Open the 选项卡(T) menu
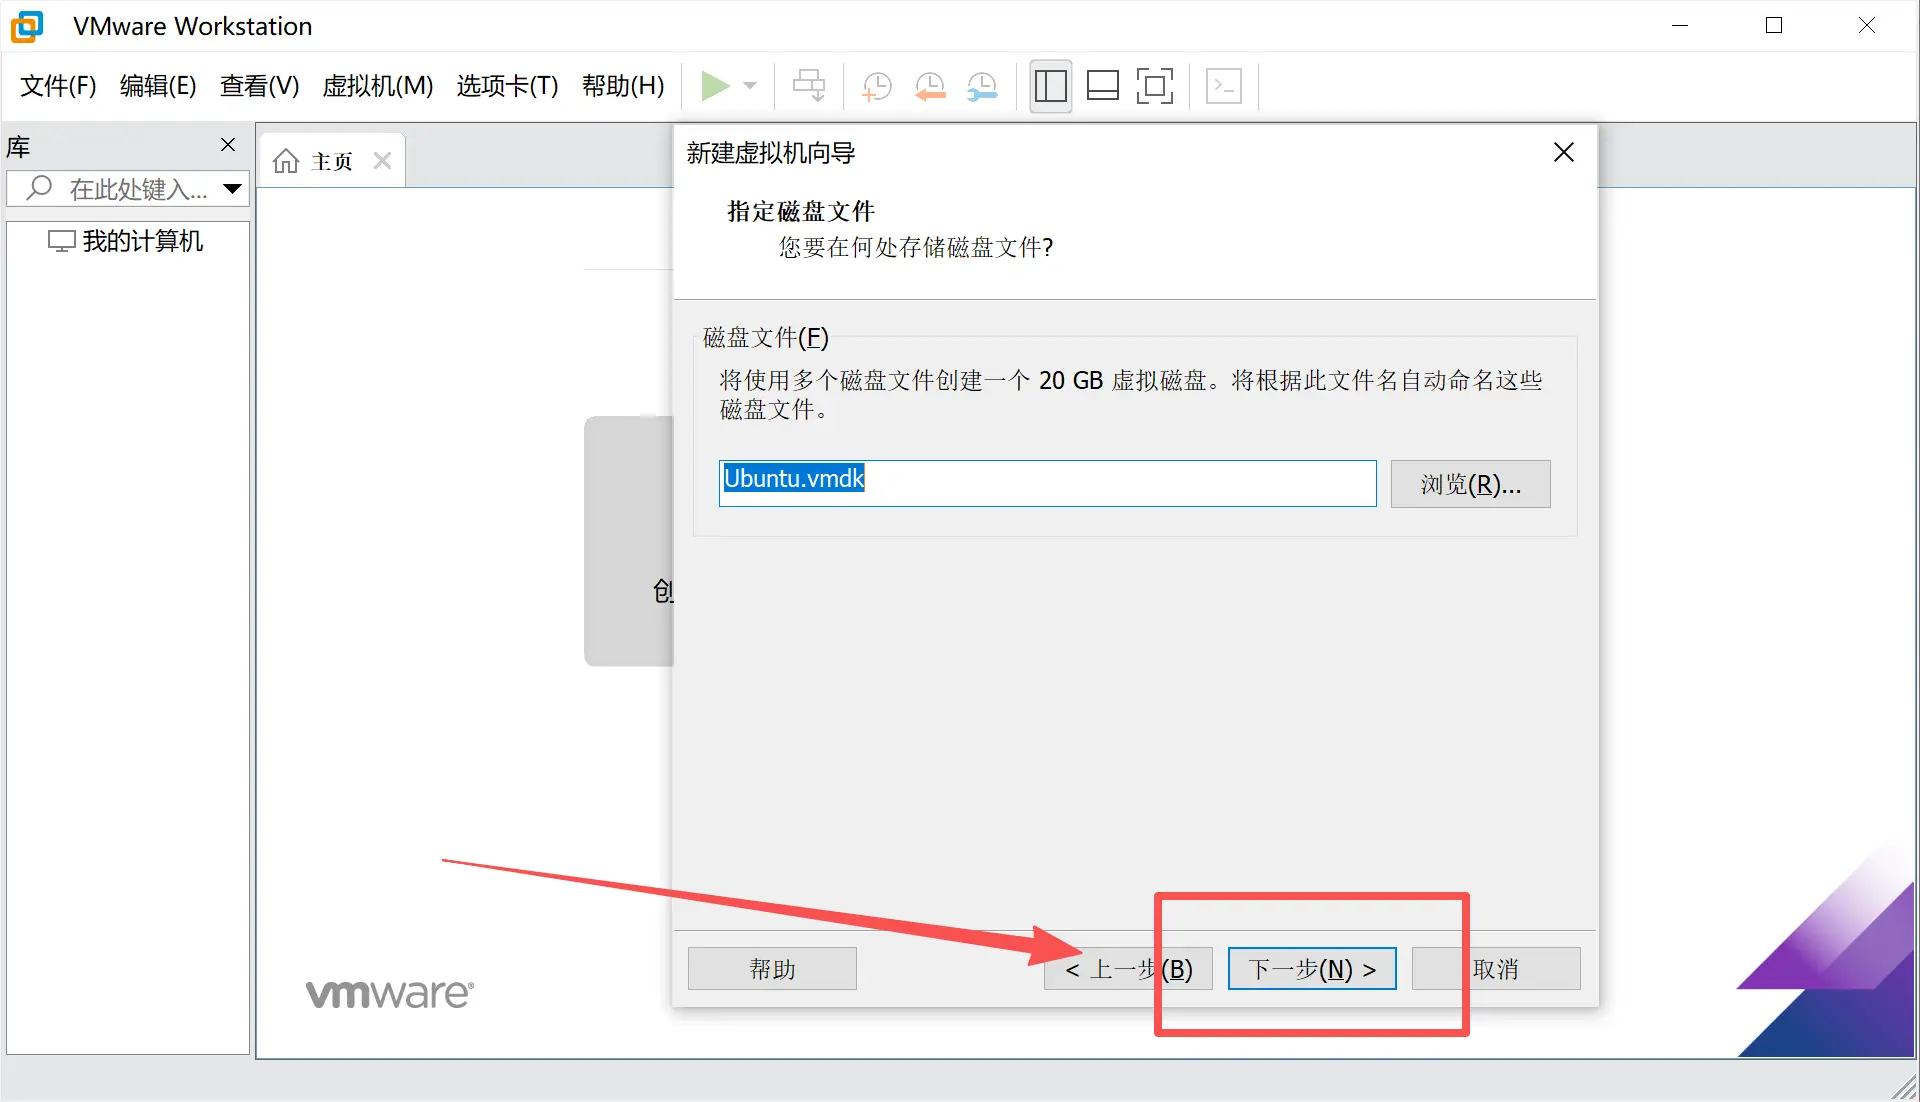 (x=507, y=86)
